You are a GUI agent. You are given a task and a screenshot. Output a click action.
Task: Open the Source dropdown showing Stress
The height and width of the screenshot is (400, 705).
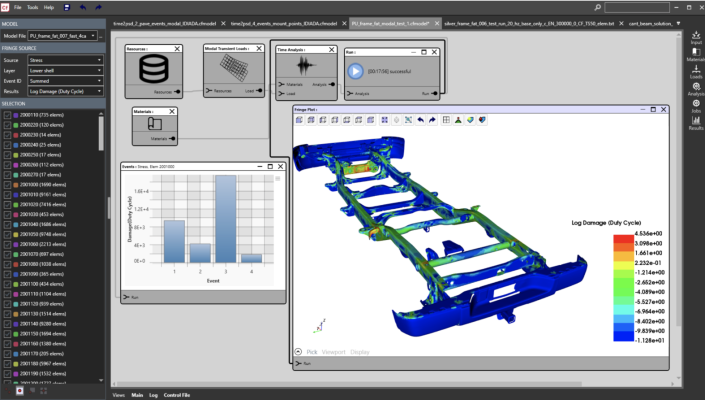65,60
